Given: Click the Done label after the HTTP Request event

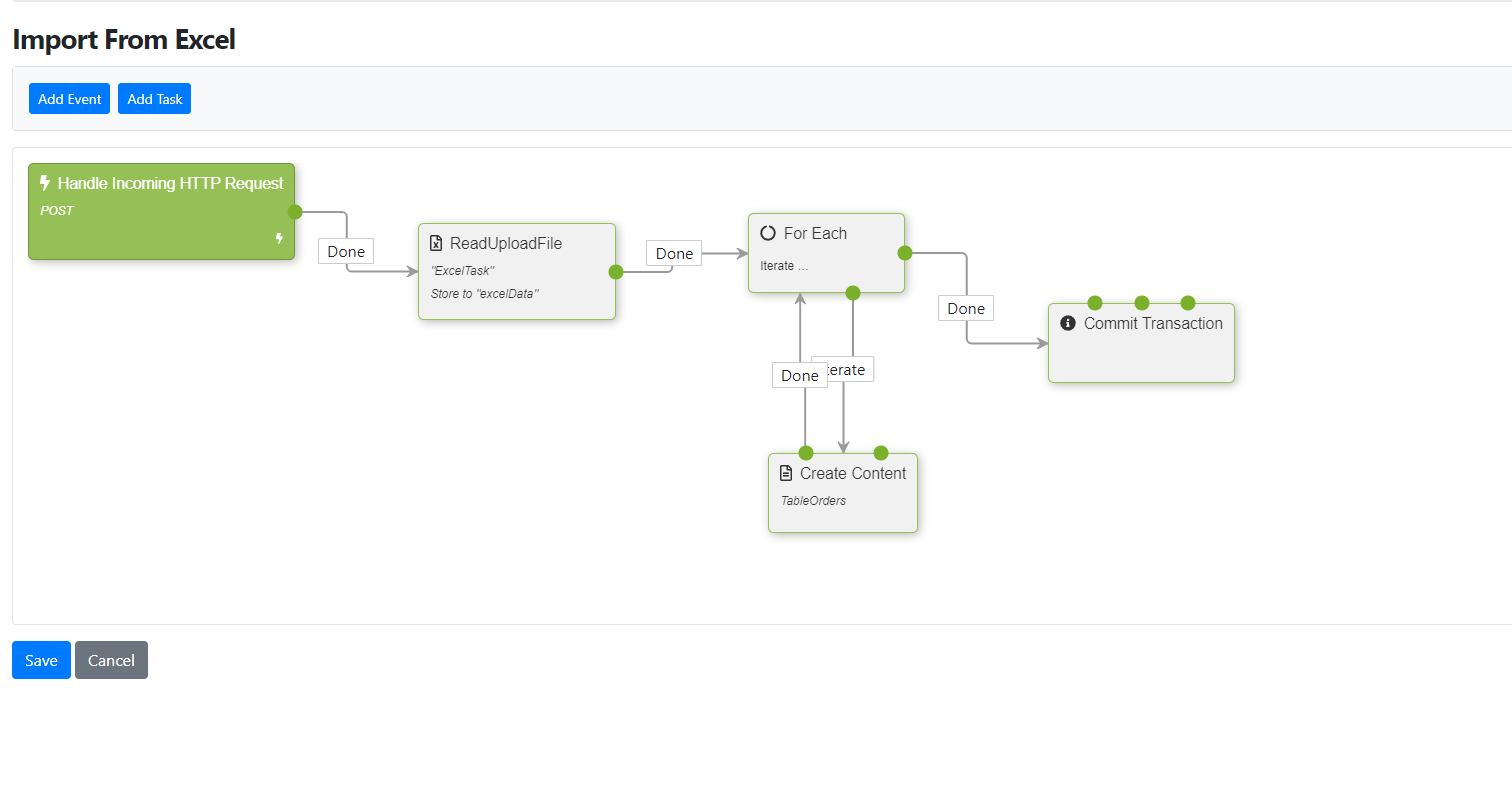Looking at the screenshot, I should [345, 251].
